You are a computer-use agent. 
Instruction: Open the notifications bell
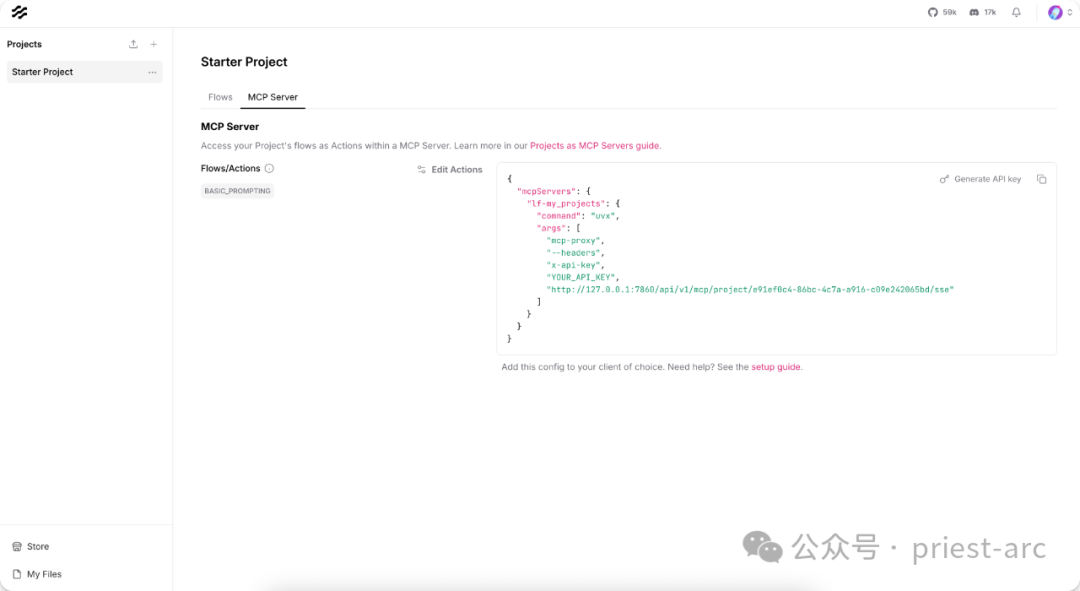(1017, 12)
